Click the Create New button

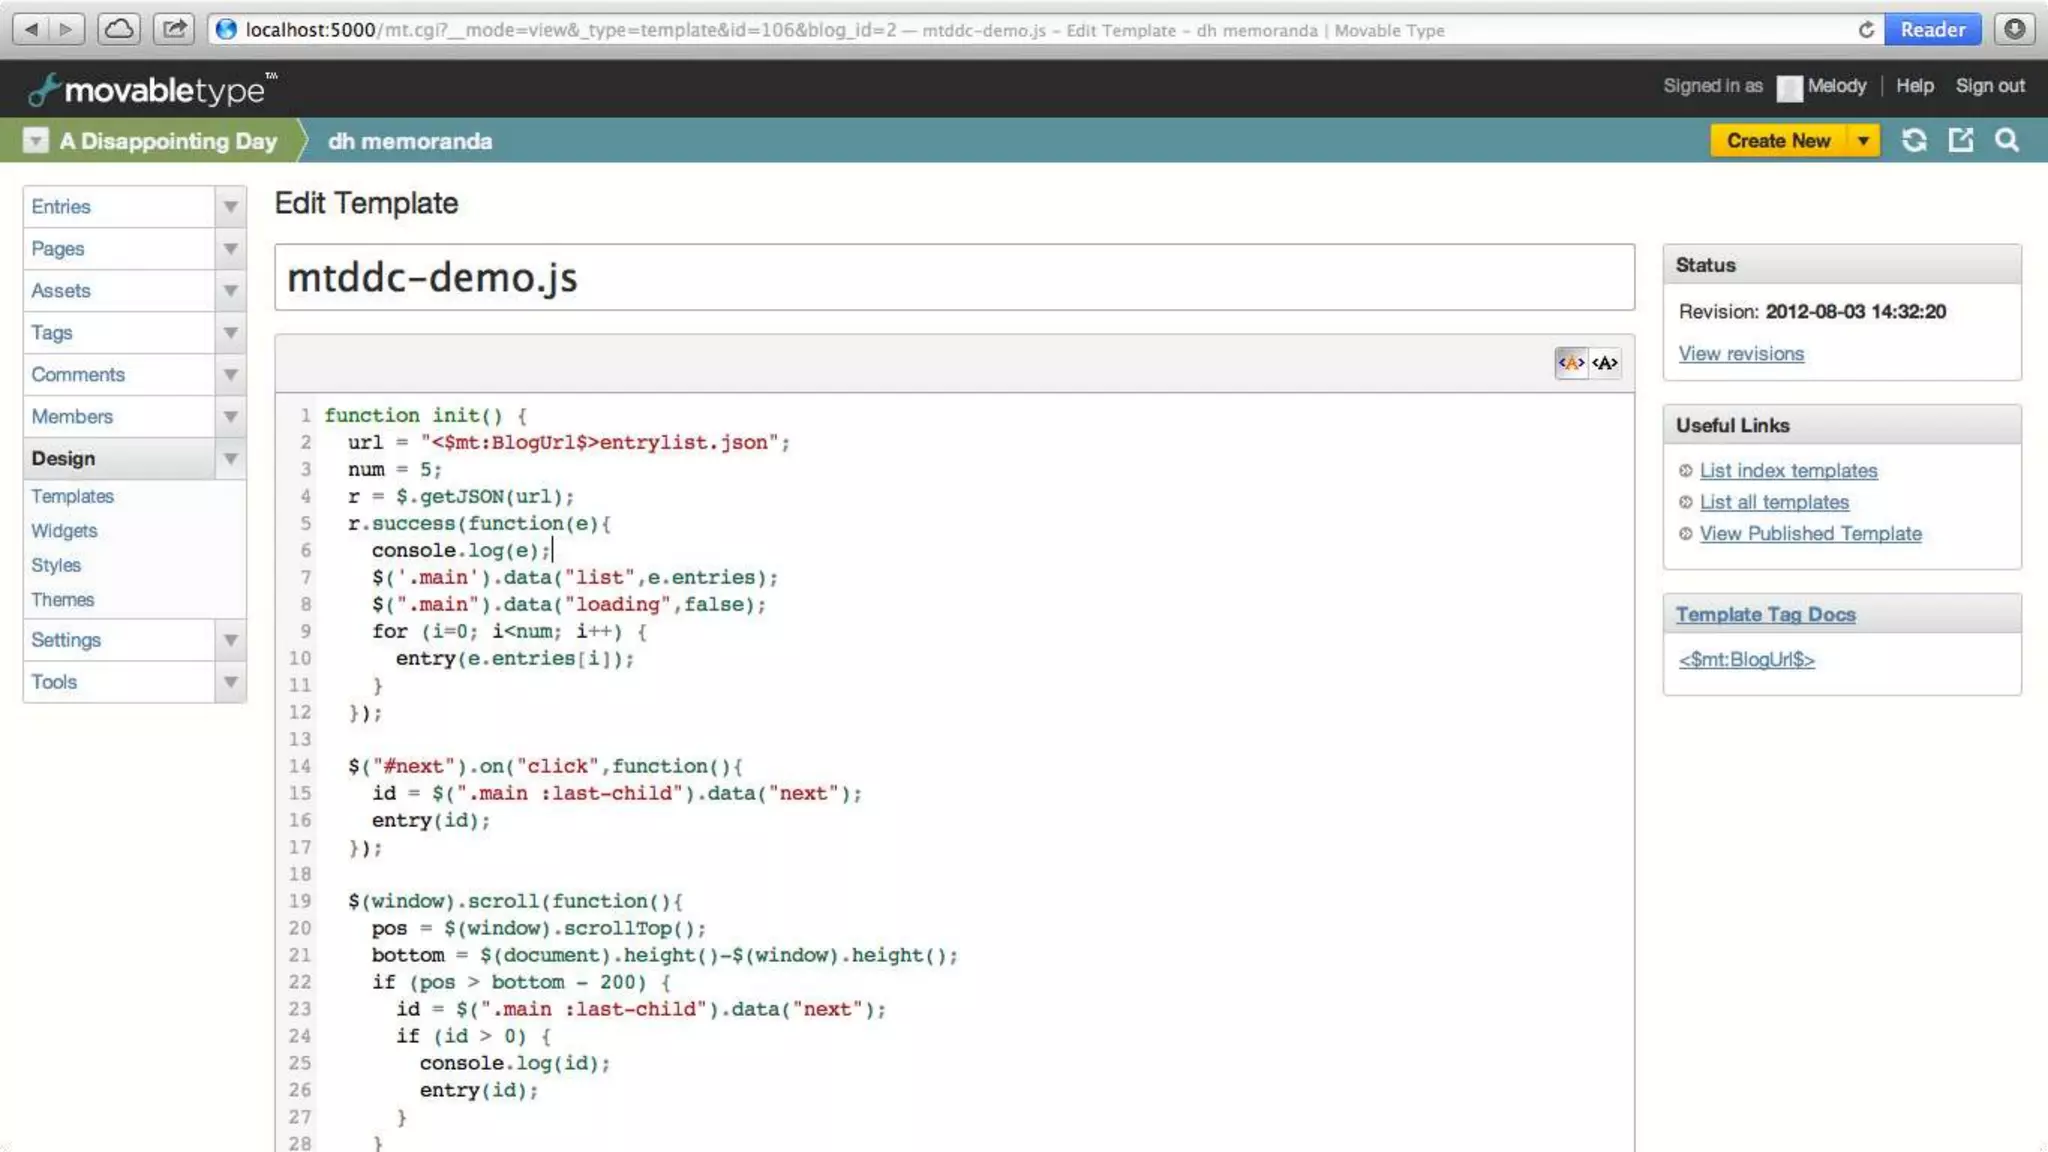1778,141
